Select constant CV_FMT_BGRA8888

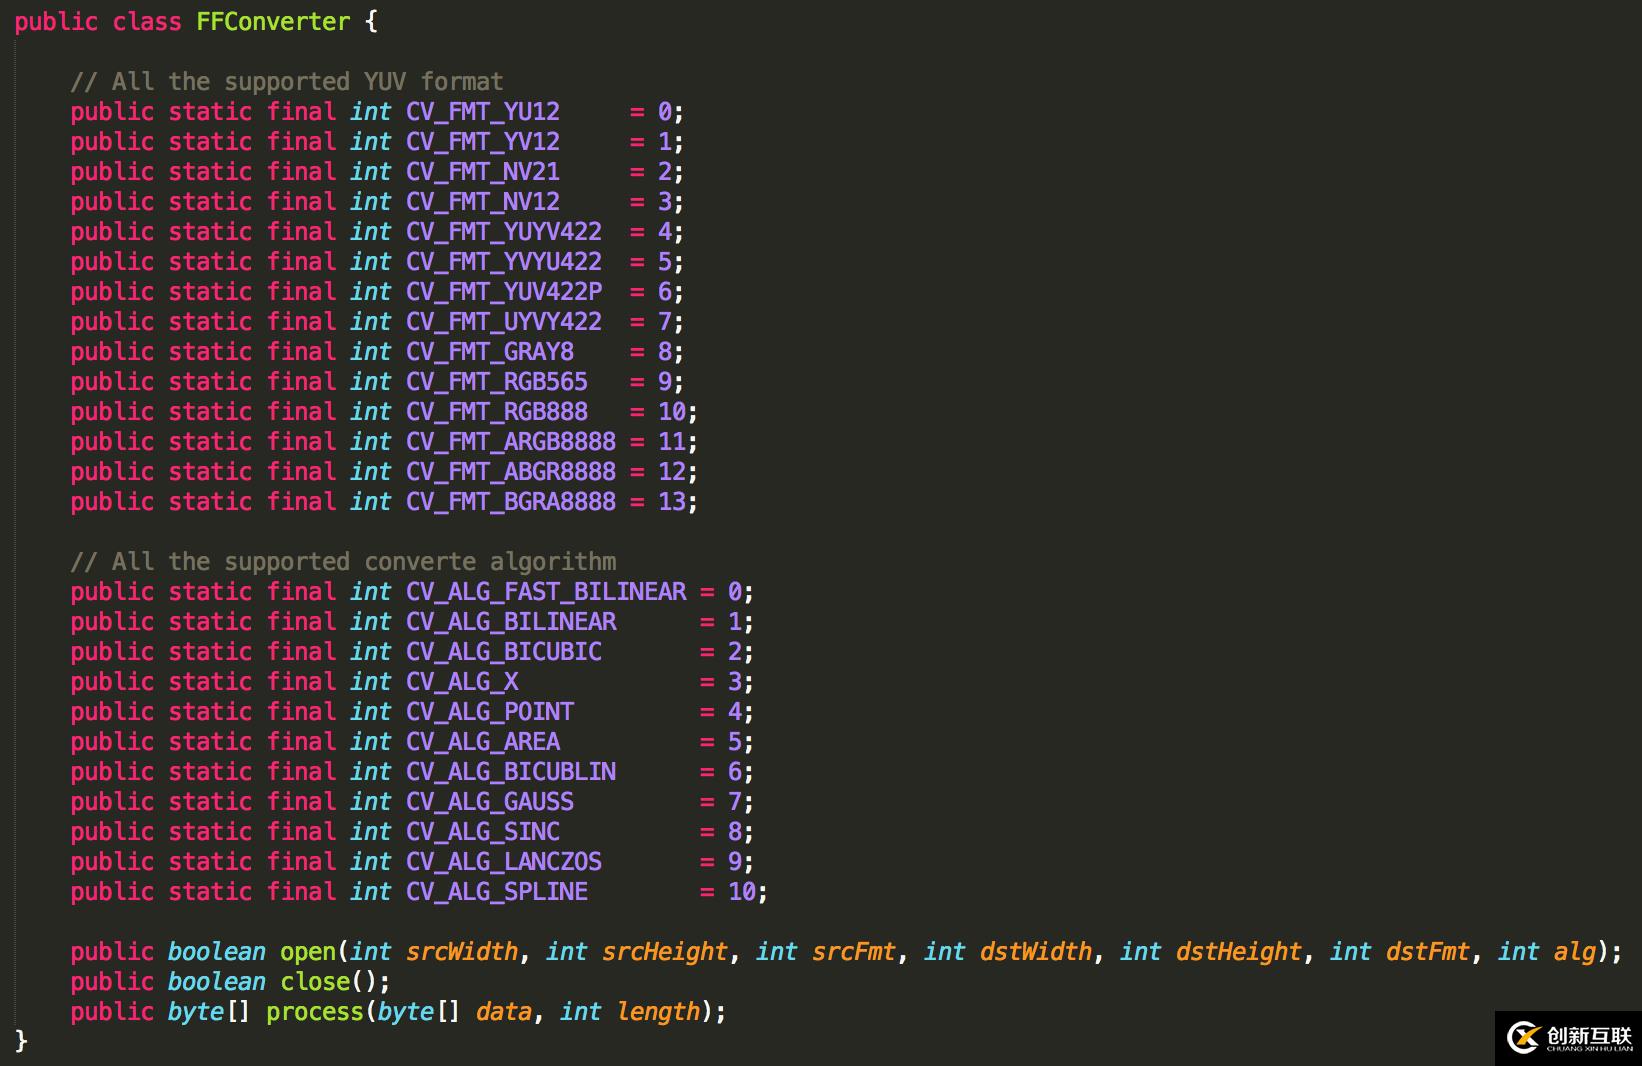[511, 501]
